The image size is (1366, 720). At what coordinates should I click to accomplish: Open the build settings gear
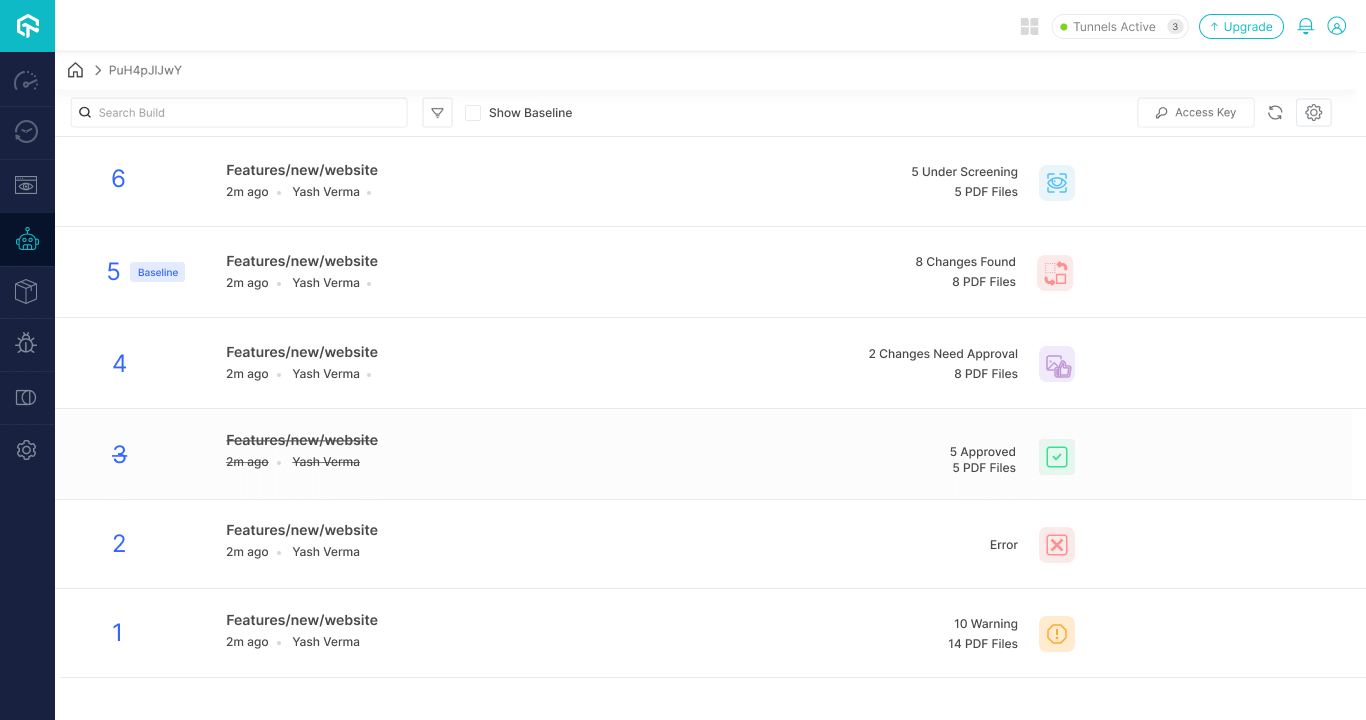(1313, 112)
